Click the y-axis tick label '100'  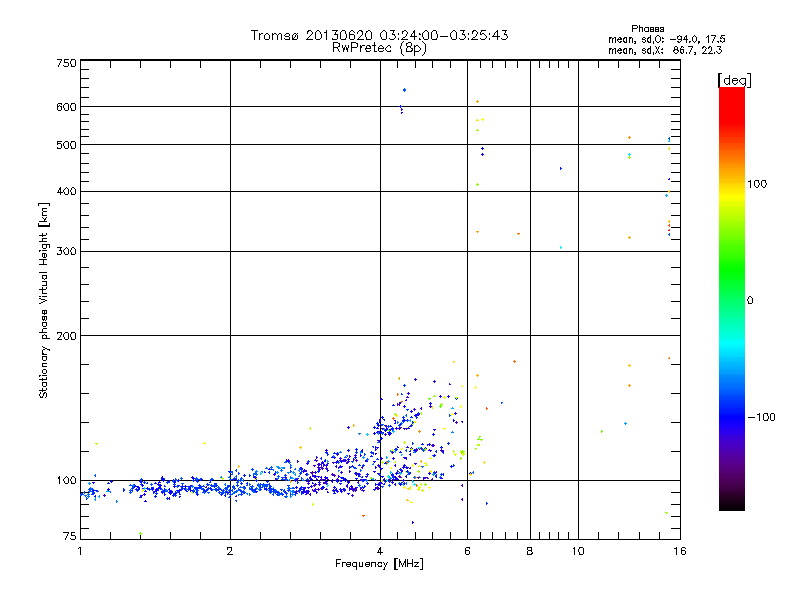pyautogui.click(x=66, y=481)
